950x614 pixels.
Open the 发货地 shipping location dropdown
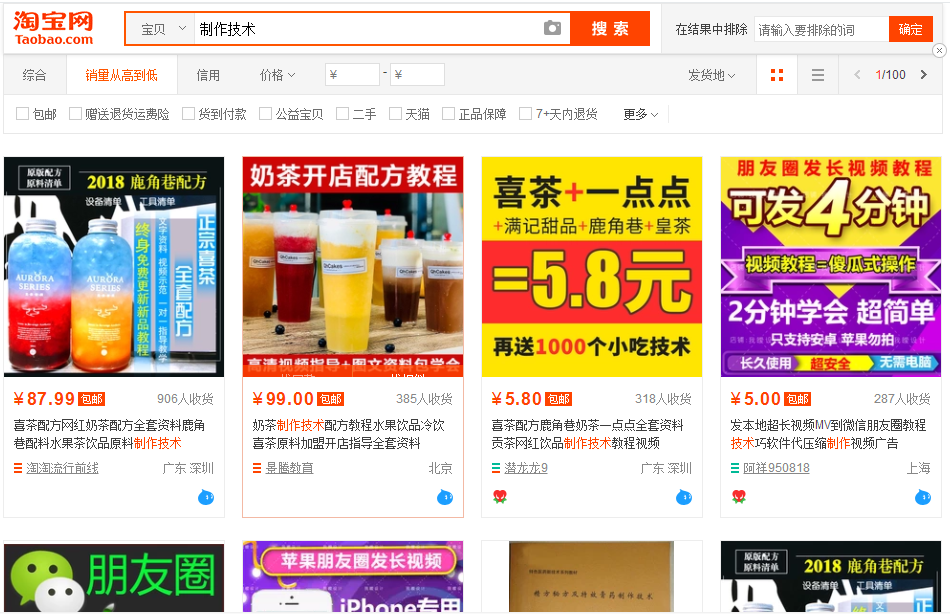(712, 75)
